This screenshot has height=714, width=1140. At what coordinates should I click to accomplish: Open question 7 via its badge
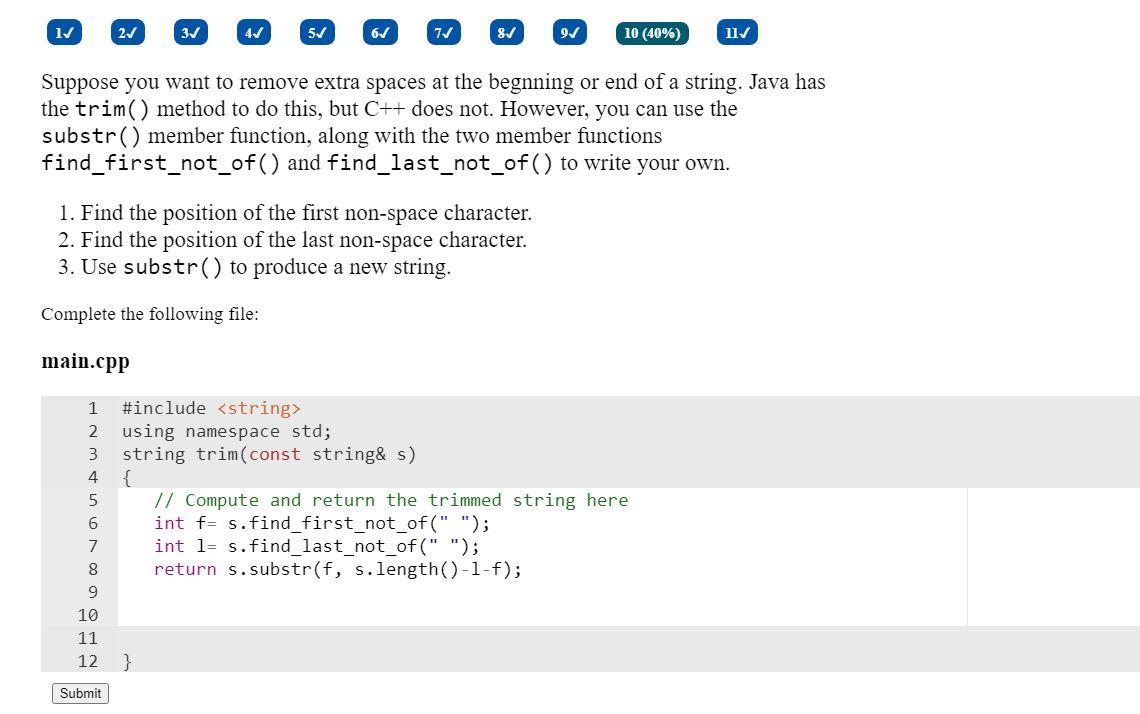443,32
